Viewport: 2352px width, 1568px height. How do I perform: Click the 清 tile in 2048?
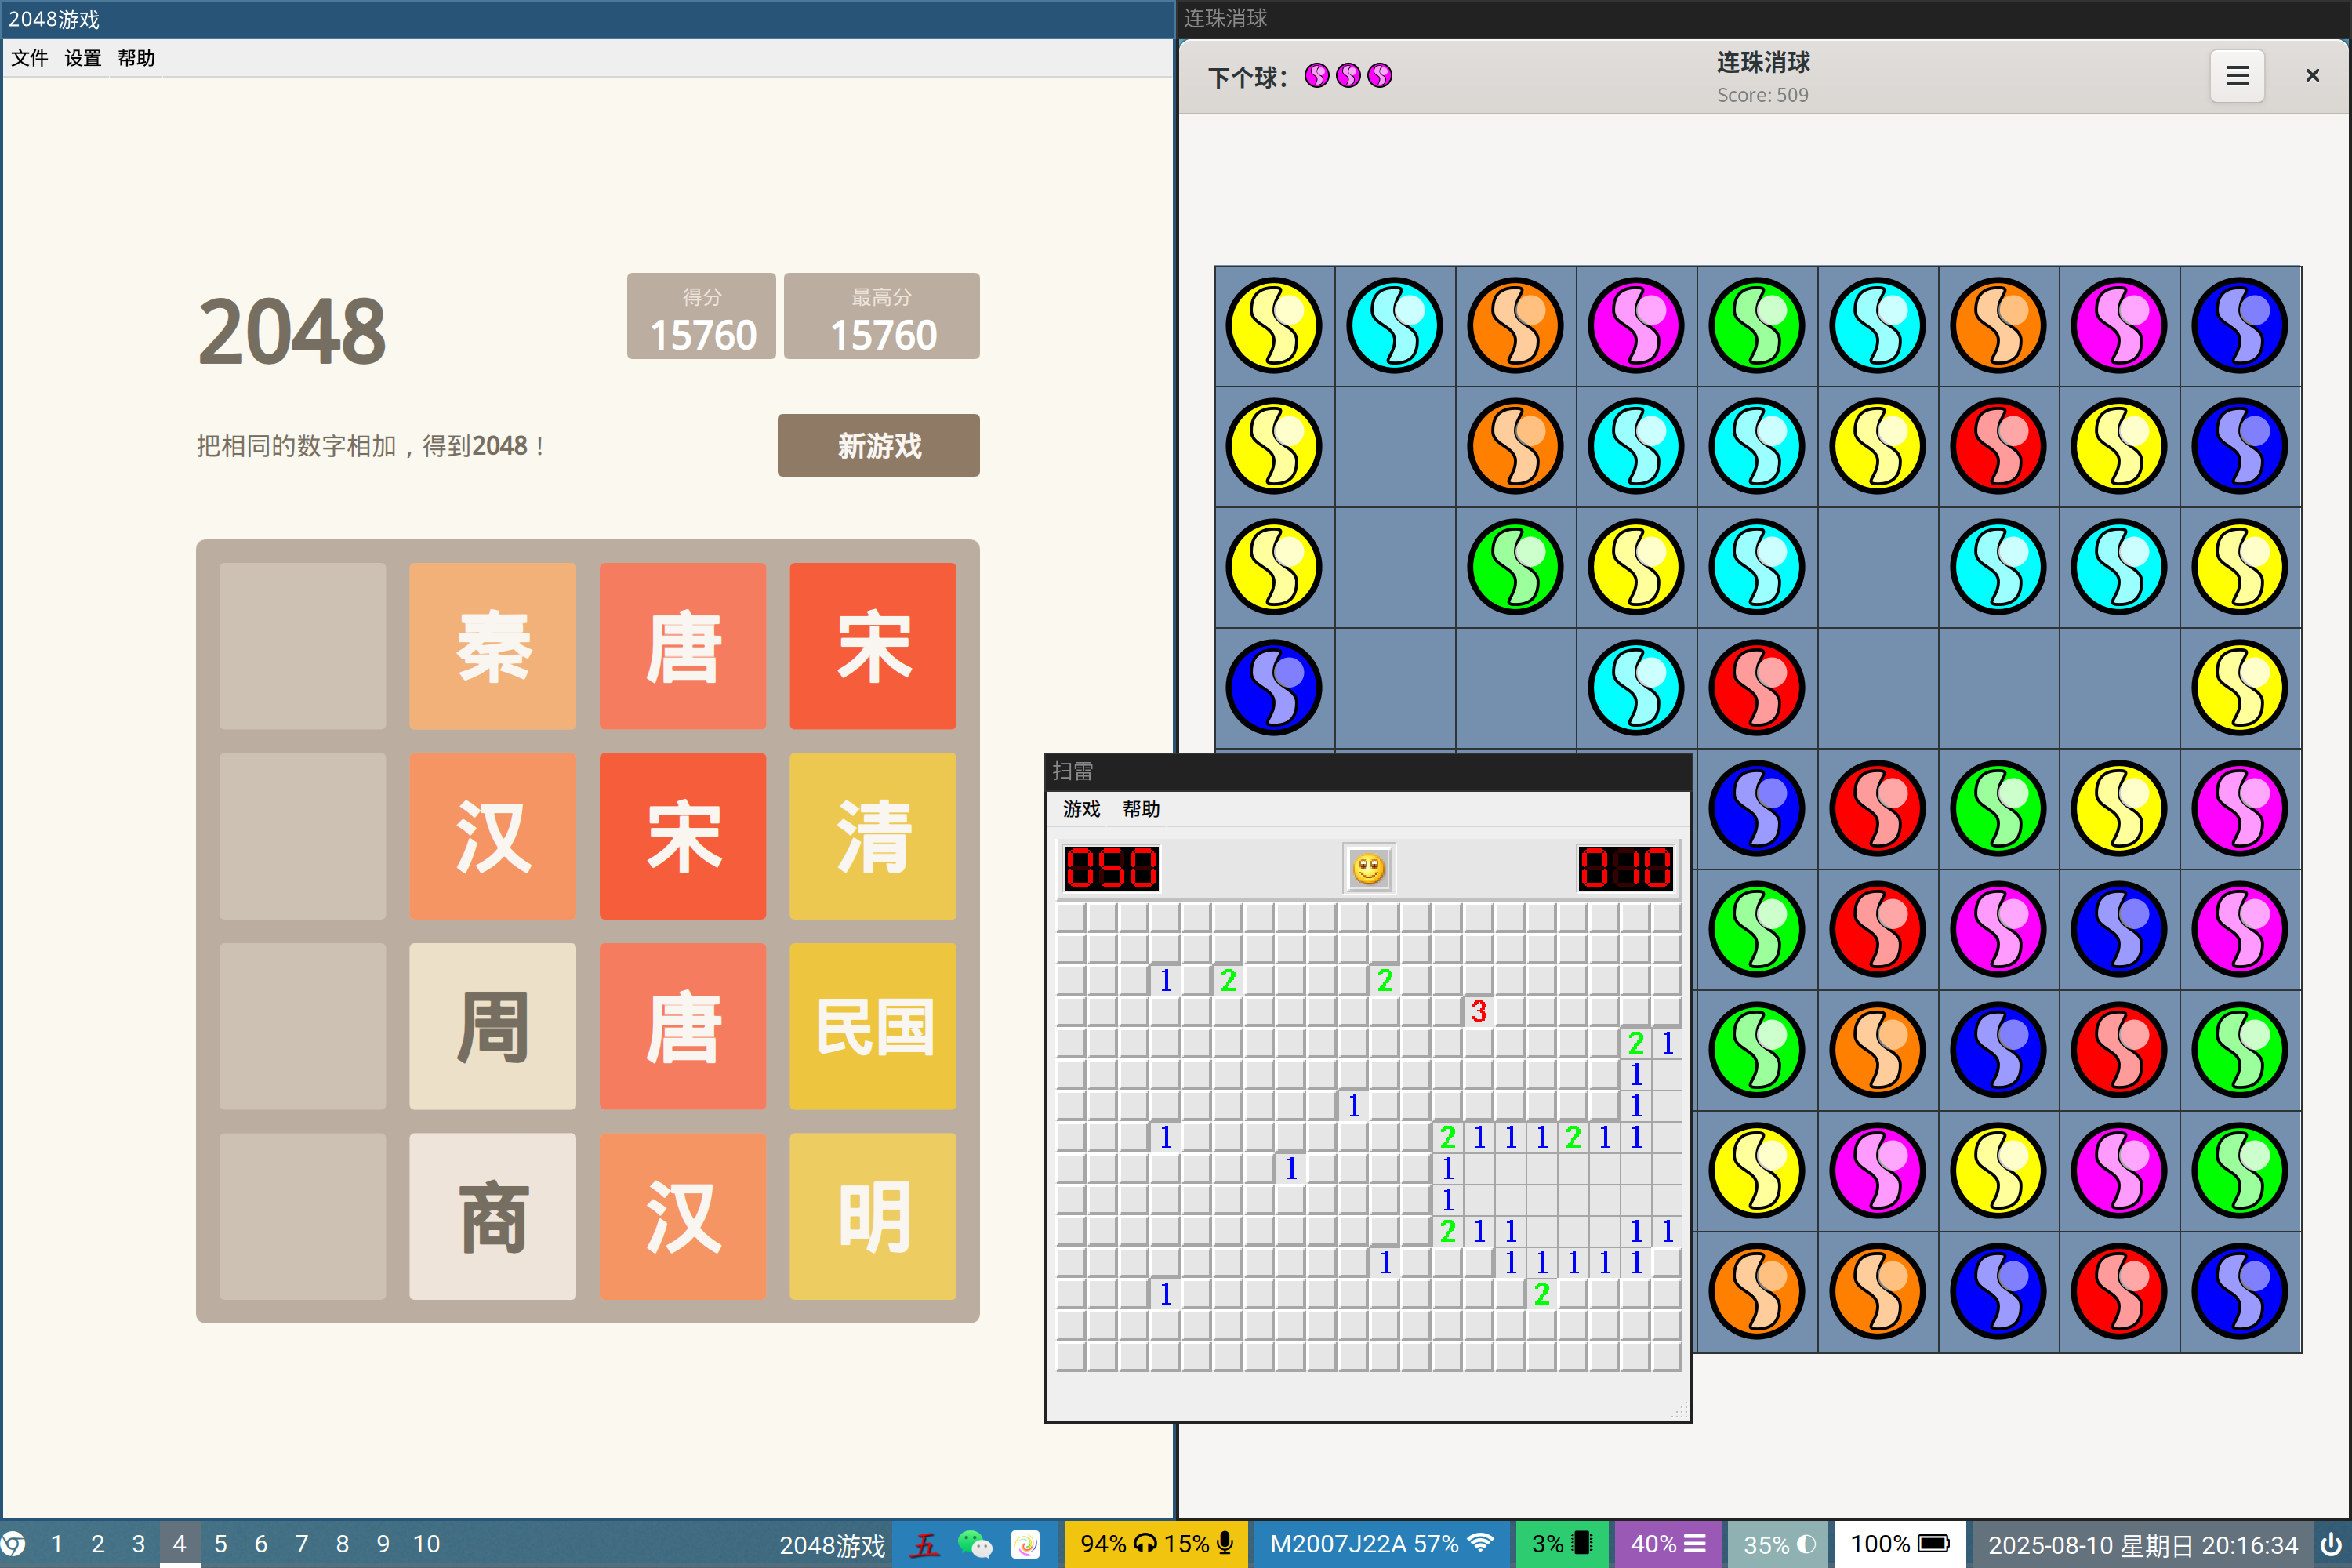pyautogui.click(x=873, y=836)
